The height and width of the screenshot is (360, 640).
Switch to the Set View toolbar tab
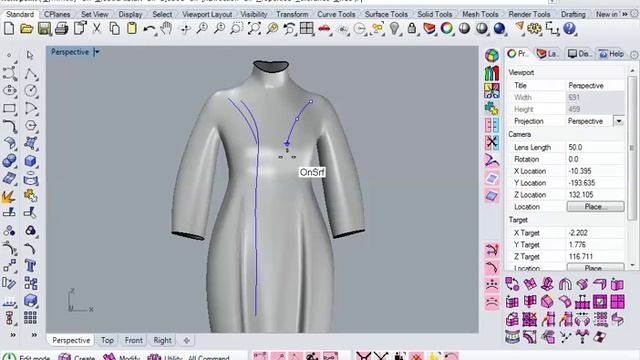click(95, 14)
